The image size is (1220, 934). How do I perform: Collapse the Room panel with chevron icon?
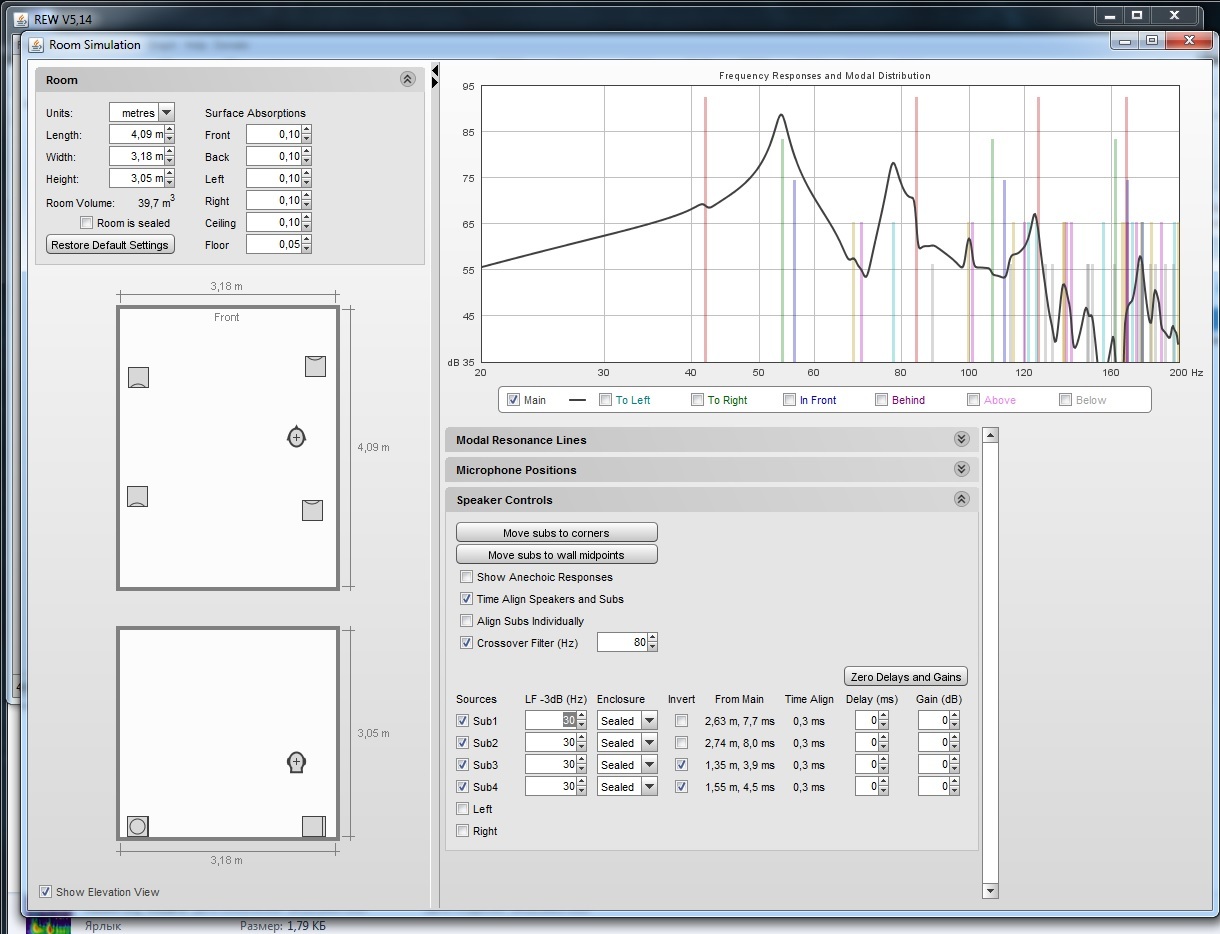(x=407, y=80)
